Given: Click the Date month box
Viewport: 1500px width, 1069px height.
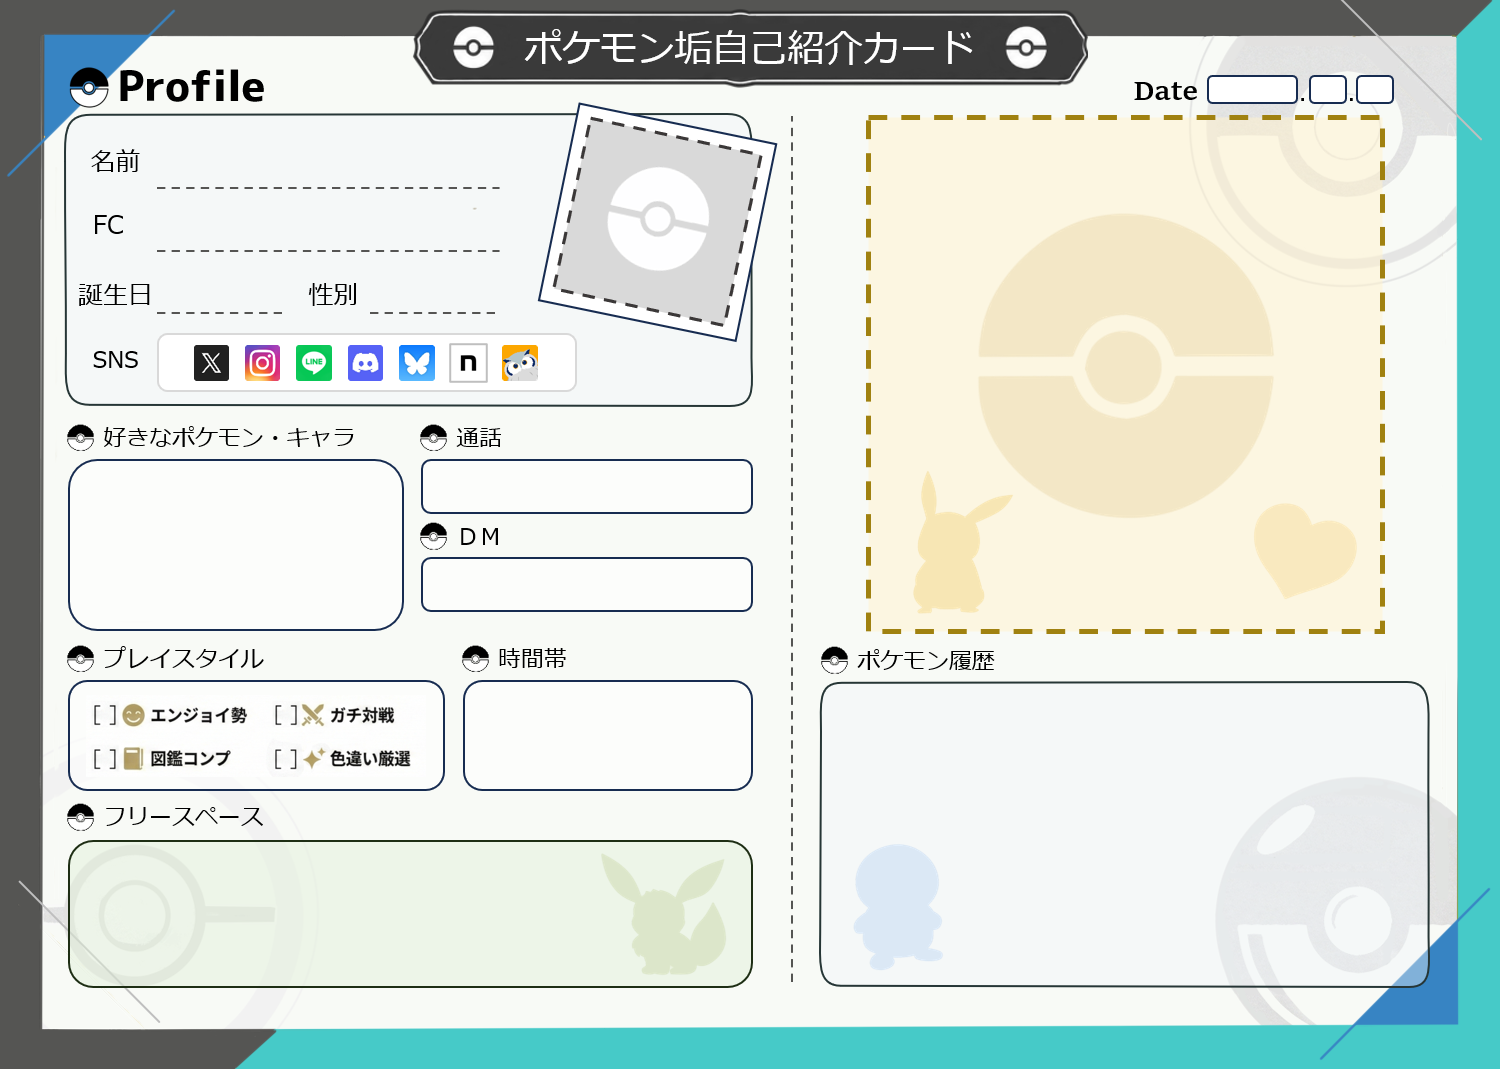Looking at the screenshot, I should (1328, 90).
